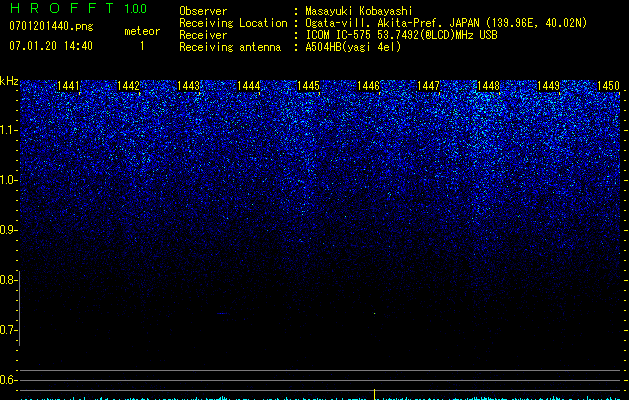Click the Observer label
629x400 pixels.
coord(203,11)
